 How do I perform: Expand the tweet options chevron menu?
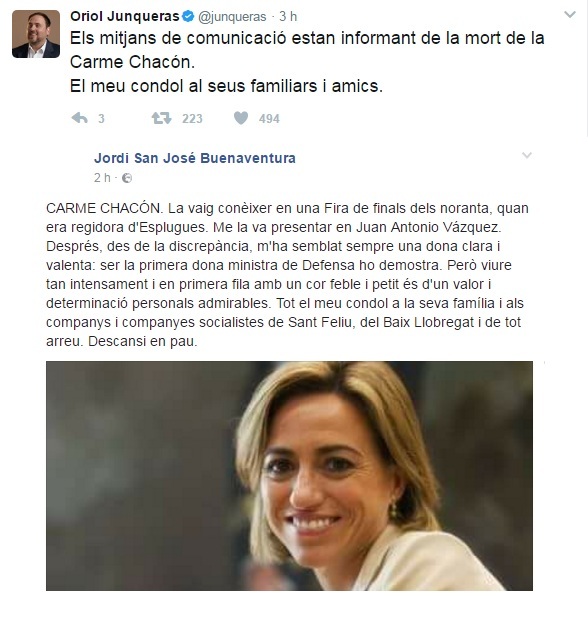570,15
